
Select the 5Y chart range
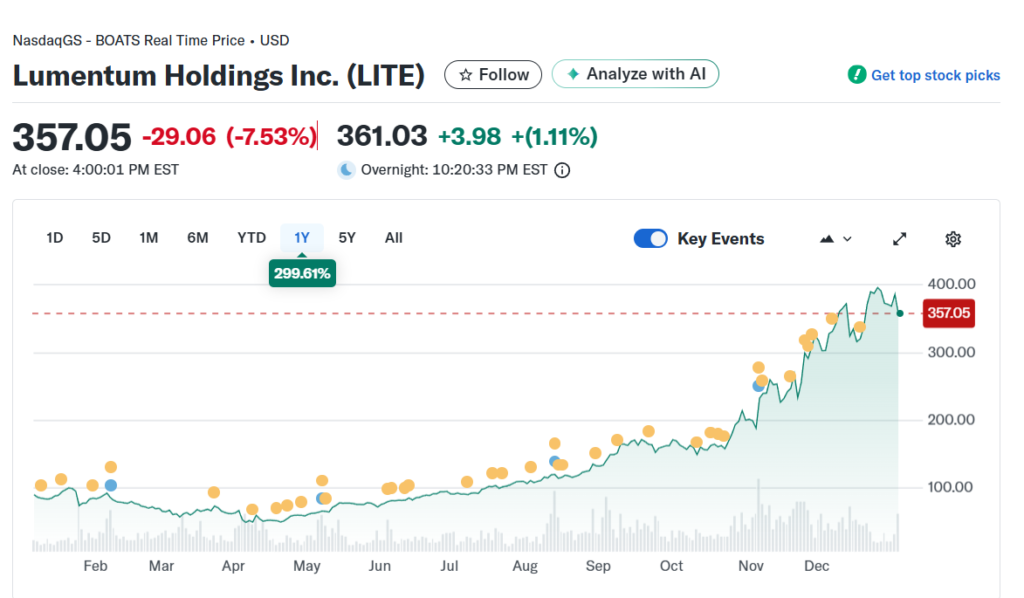pyautogui.click(x=347, y=238)
